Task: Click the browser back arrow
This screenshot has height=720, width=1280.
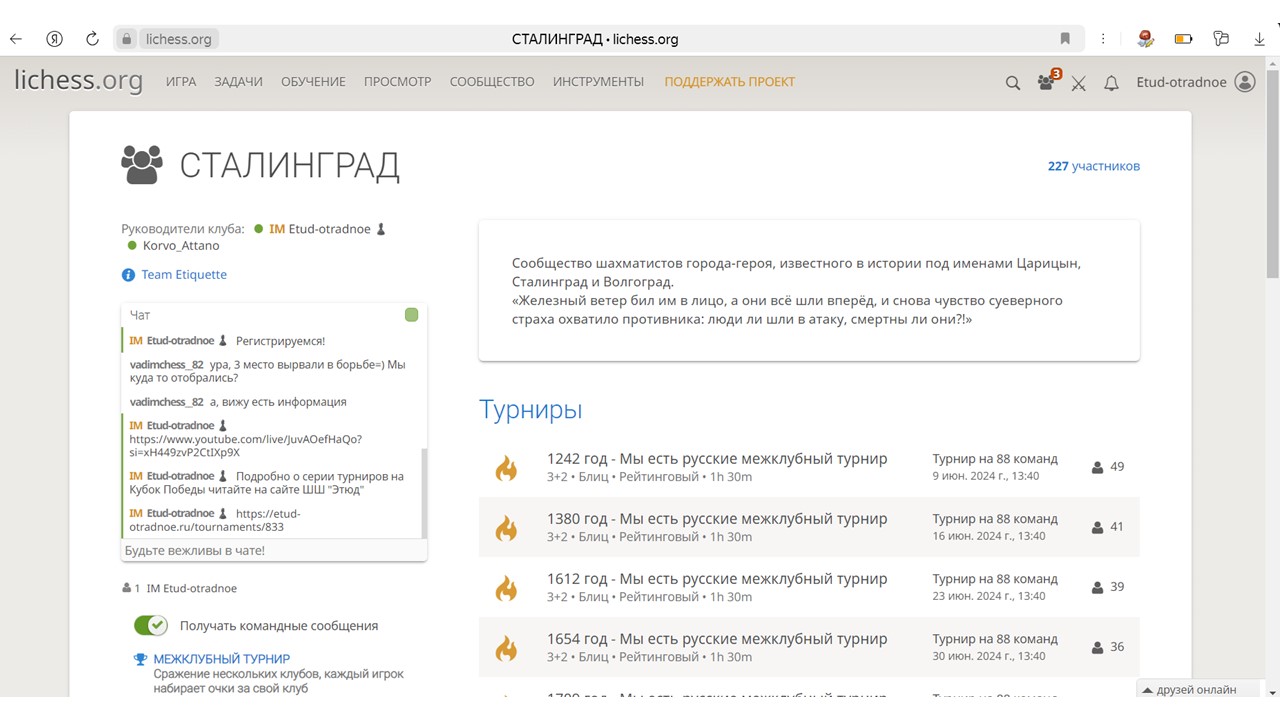Action: click(16, 39)
